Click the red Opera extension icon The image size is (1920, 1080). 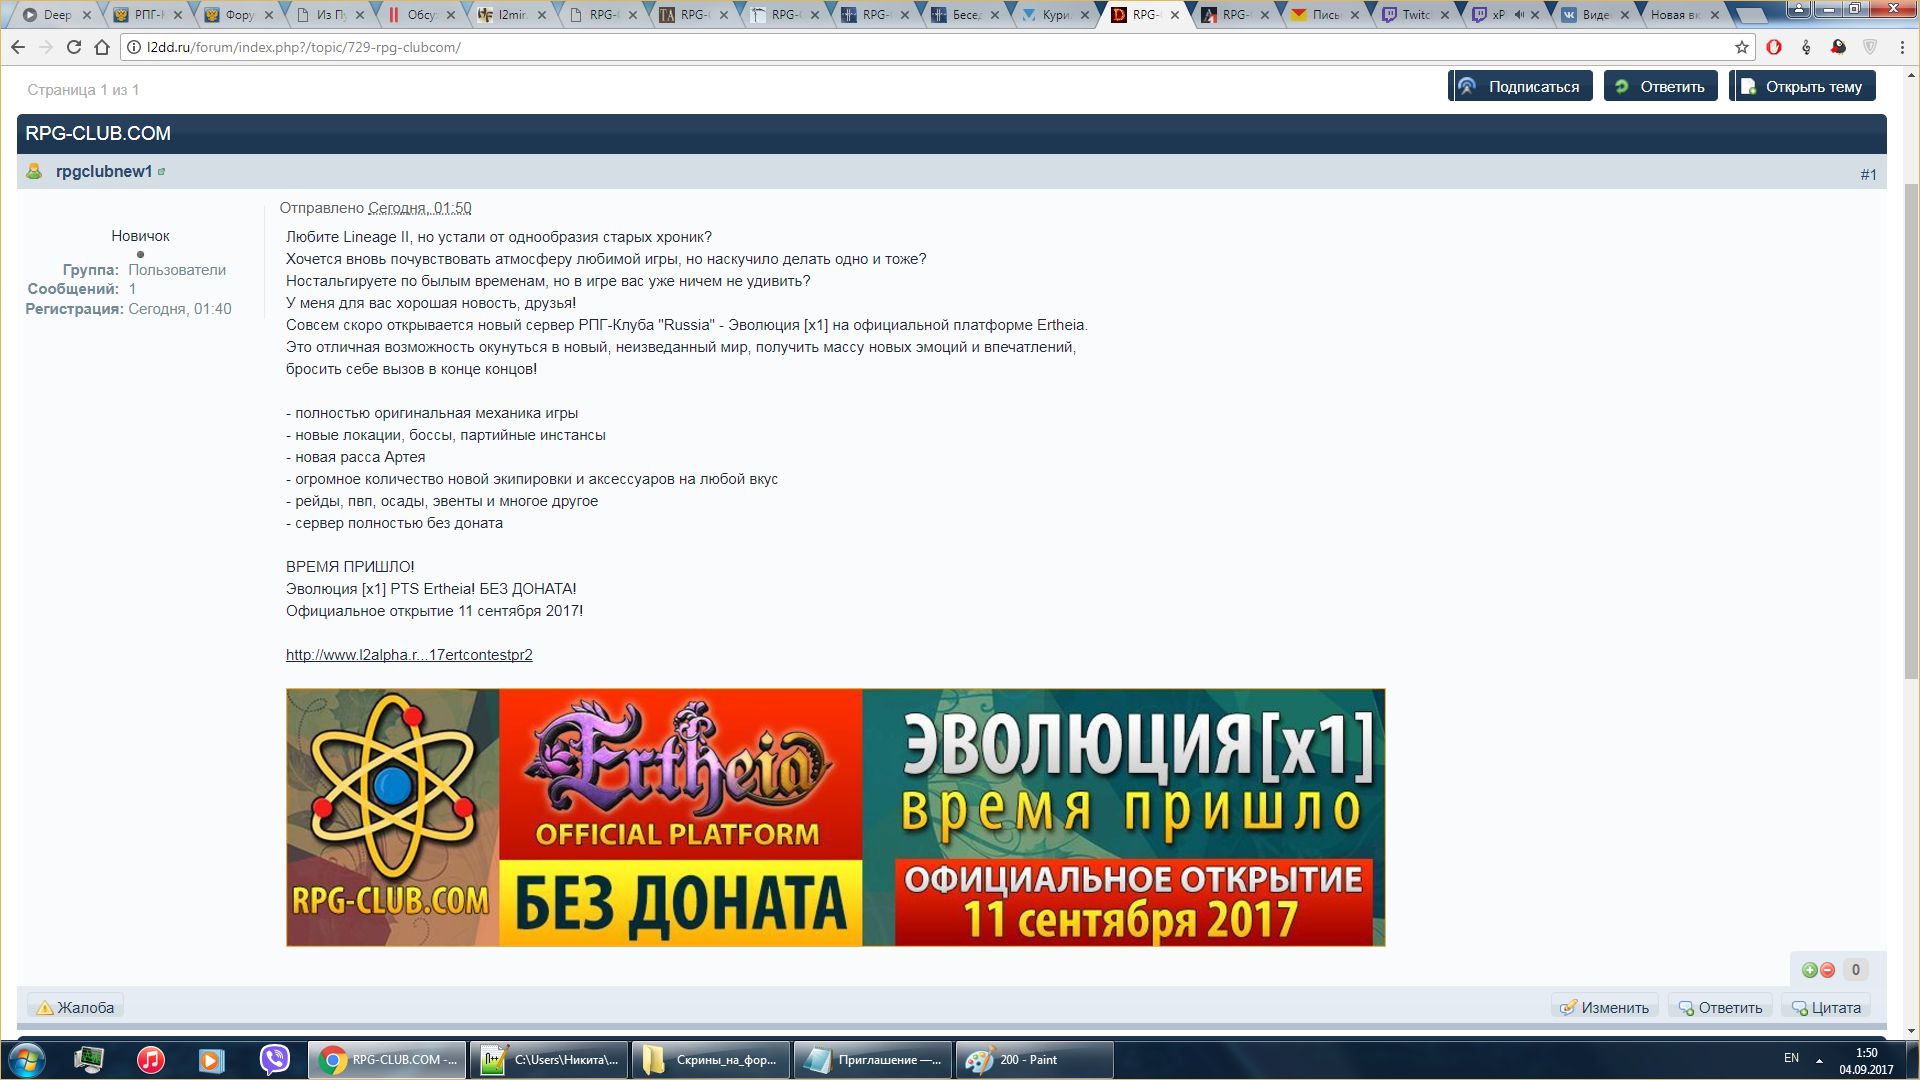pyautogui.click(x=1774, y=47)
